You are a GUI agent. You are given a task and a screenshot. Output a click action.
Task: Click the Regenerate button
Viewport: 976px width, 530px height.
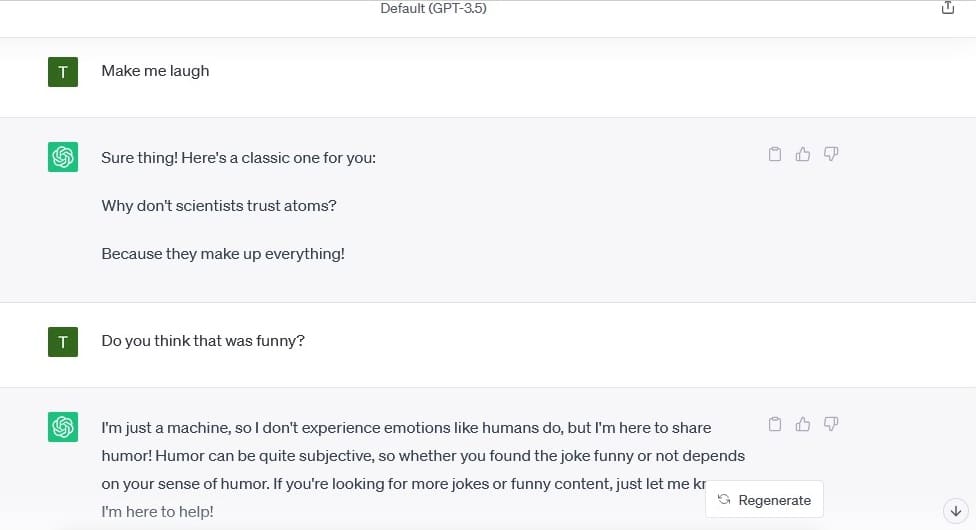(764, 499)
